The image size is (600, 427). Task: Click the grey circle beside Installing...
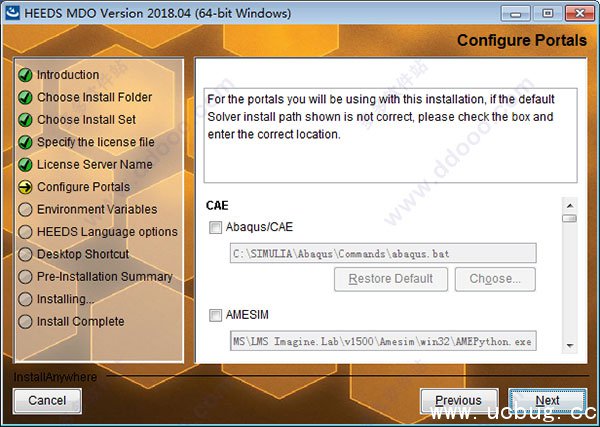[x=25, y=299]
